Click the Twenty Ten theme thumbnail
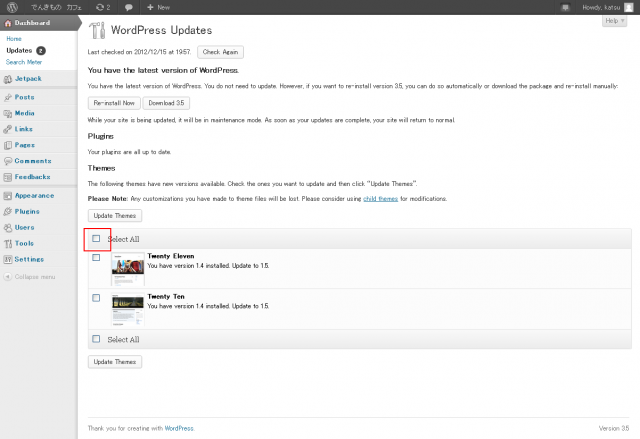The width and height of the screenshot is (640, 439). pyautogui.click(x=128, y=309)
